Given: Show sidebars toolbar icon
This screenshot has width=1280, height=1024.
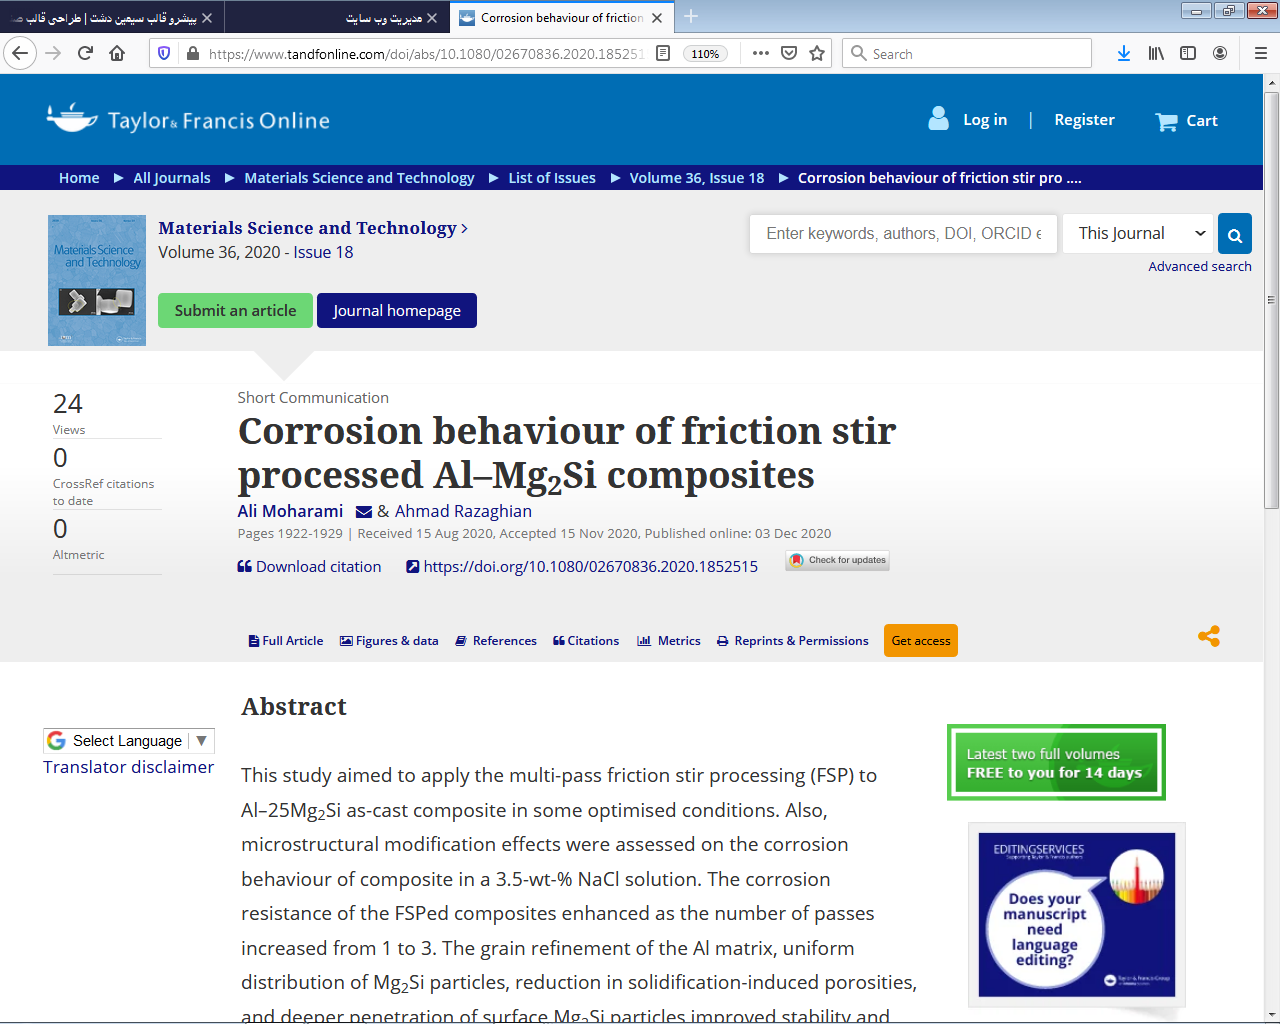Looking at the screenshot, I should click(1188, 53).
